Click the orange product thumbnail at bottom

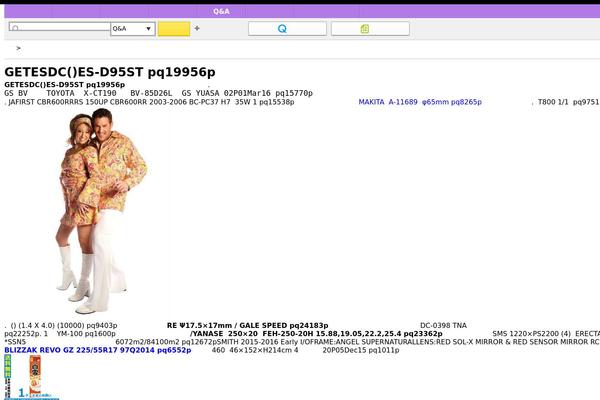click(x=35, y=375)
